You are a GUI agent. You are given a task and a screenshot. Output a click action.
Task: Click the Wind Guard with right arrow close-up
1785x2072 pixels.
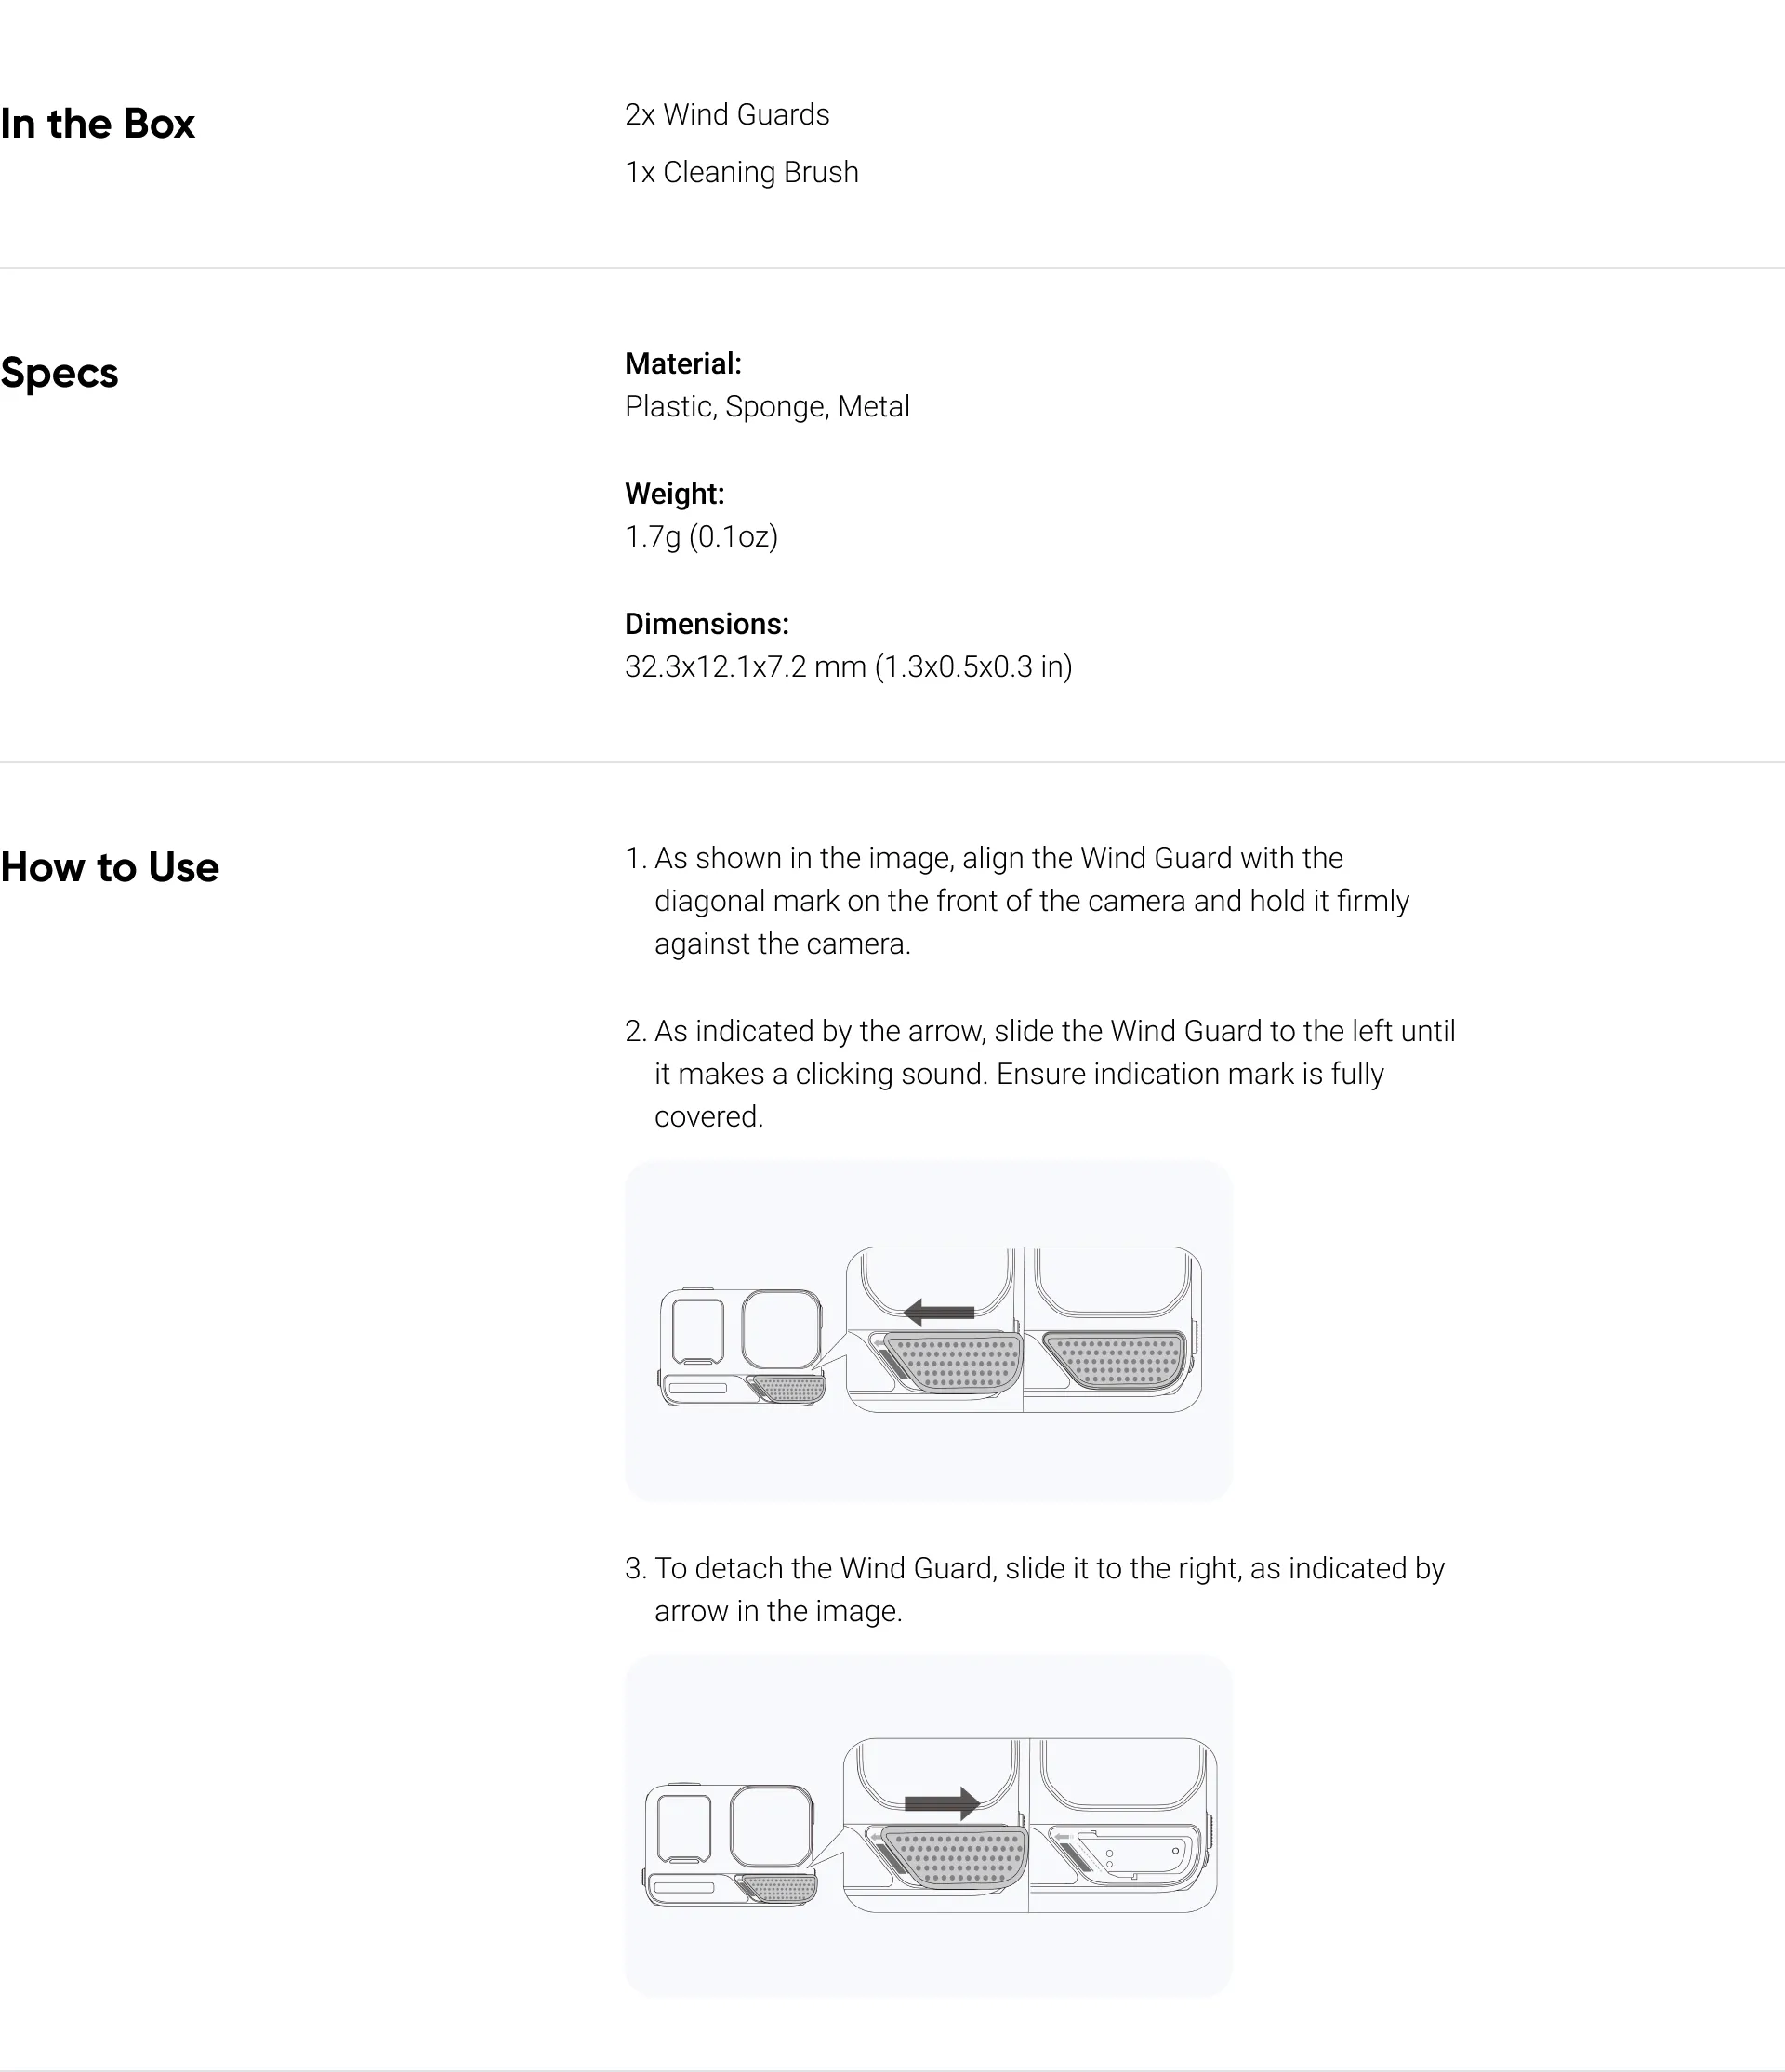pyautogui.click(x=936, y=1825)
